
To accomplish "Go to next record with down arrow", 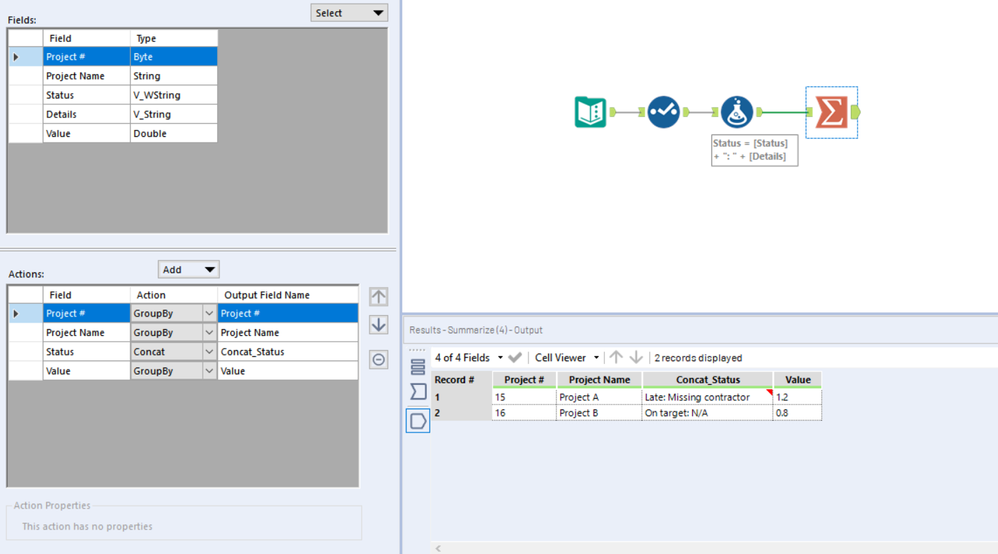I will [x=636, y=357].
